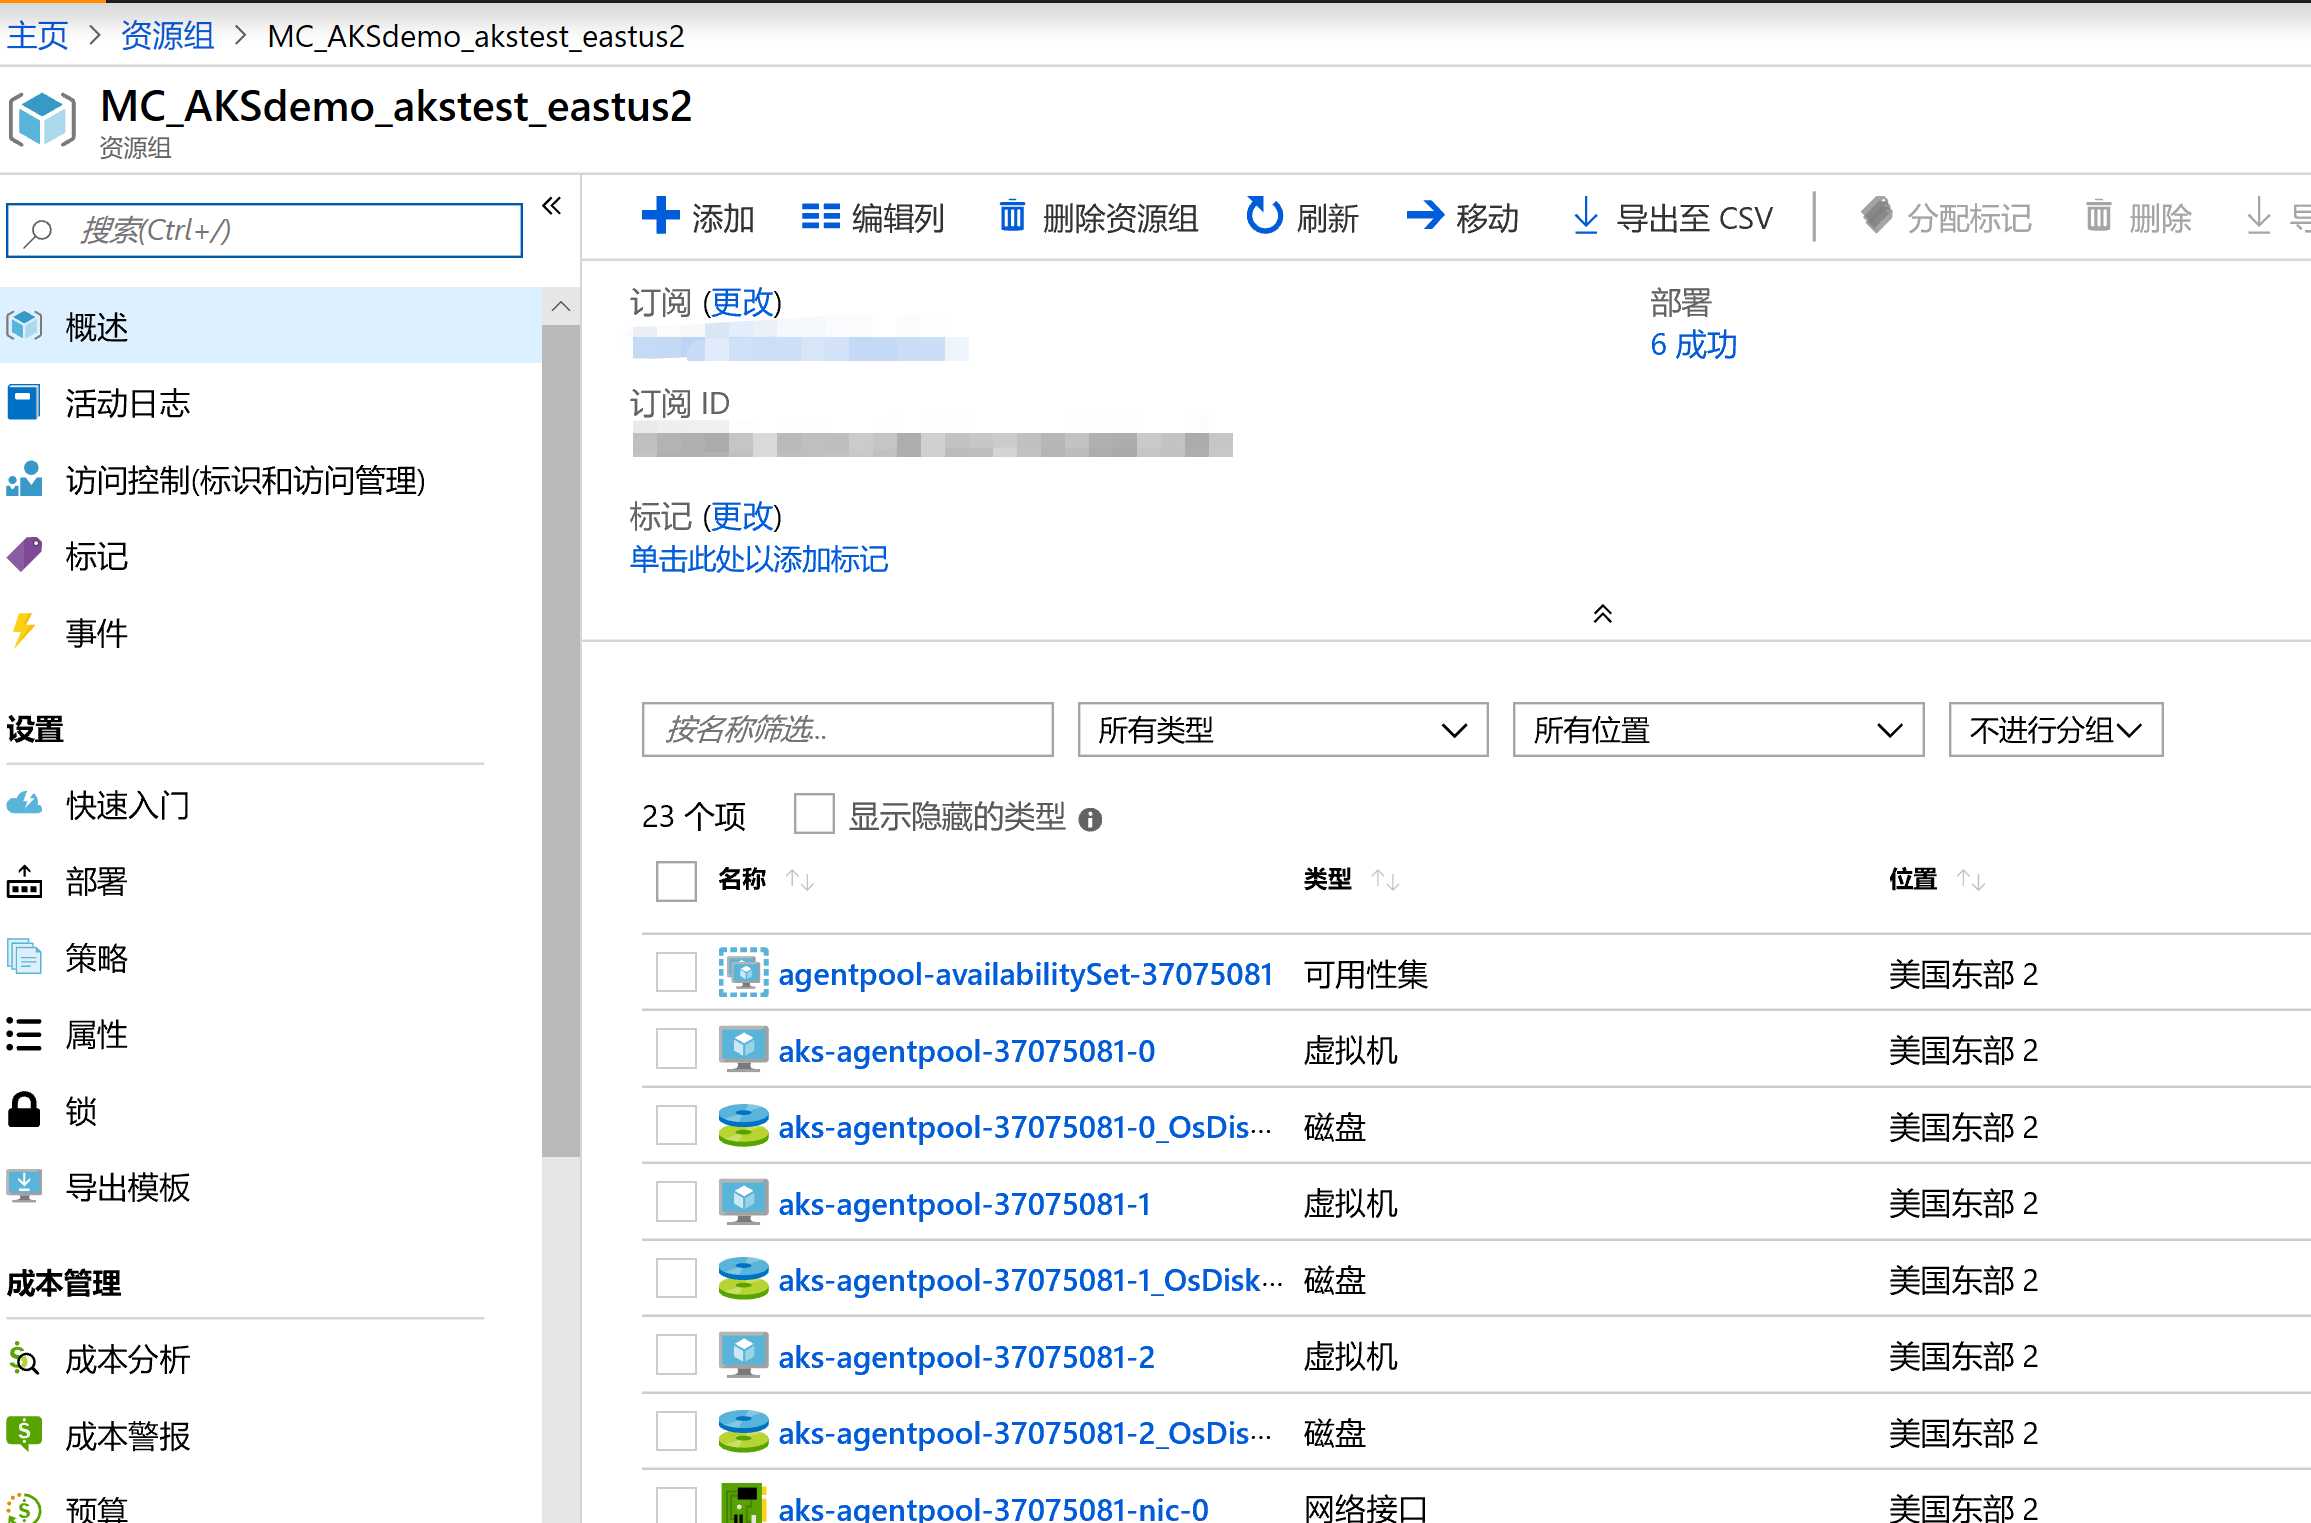Check the box for agentpool-availabilitySet-37075081
Image resolution: width=2311 pixels, height=1523 pixels.
tap(676, 972)
